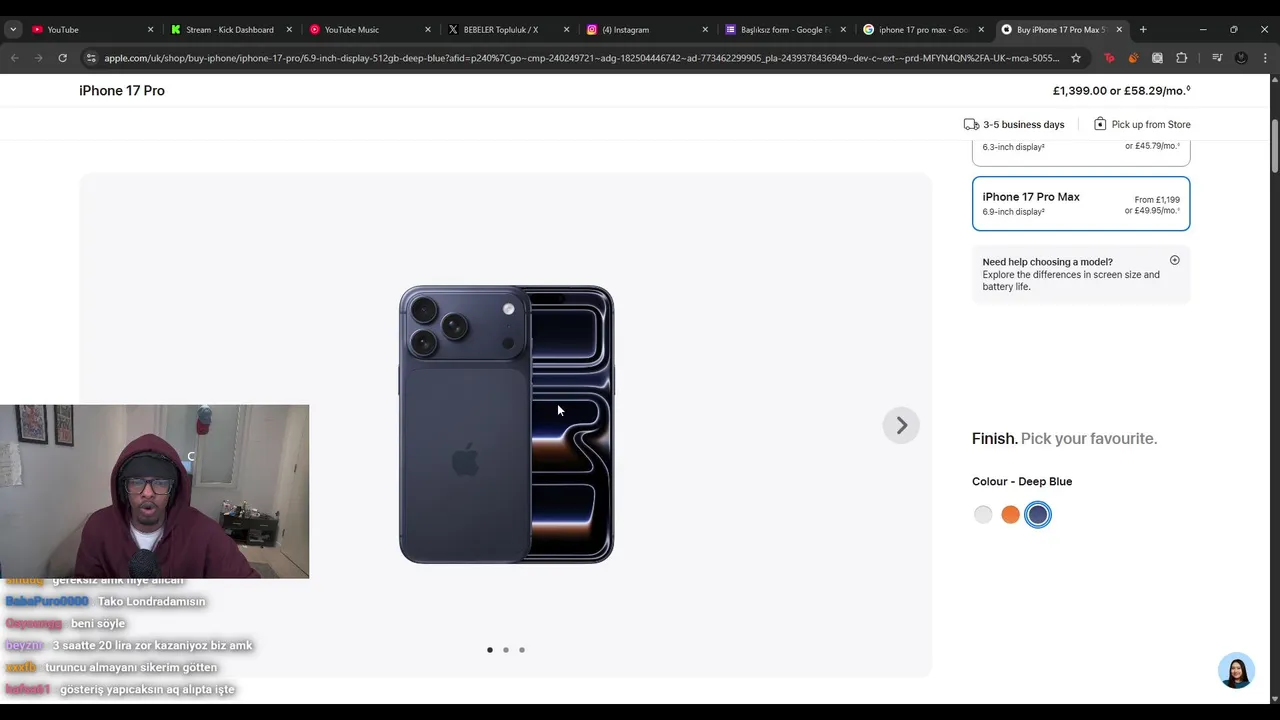Open the orange extension icon
Screen dimensions: 1280x720
point(1133,58)
